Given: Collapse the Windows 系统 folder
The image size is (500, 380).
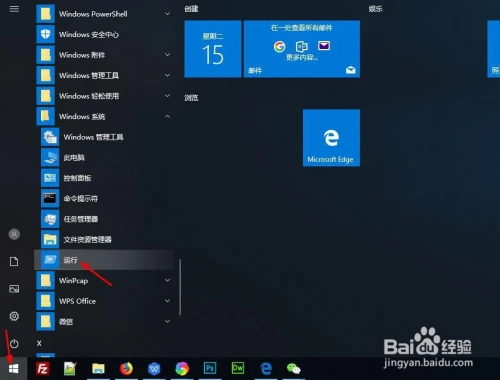Looking at the screenshot, I should pyautogui.click(x=104, y=116).
